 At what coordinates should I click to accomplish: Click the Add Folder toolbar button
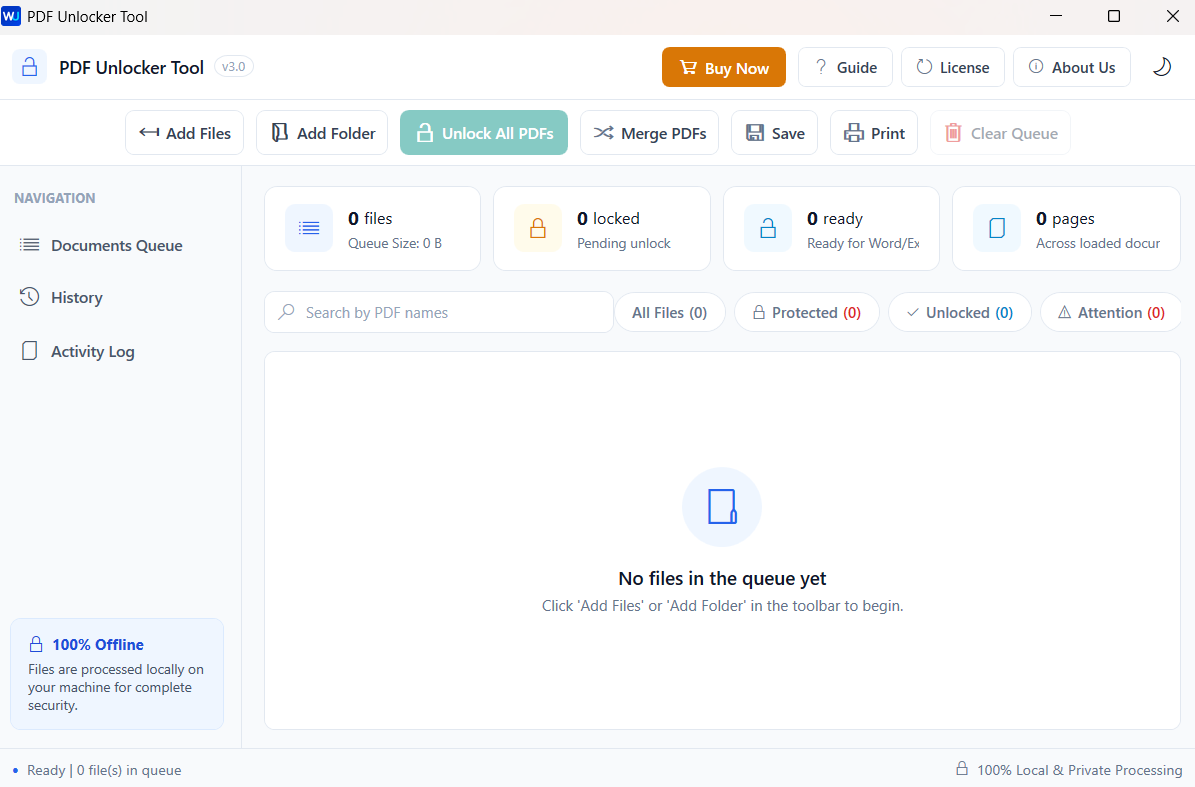point(322,133)
